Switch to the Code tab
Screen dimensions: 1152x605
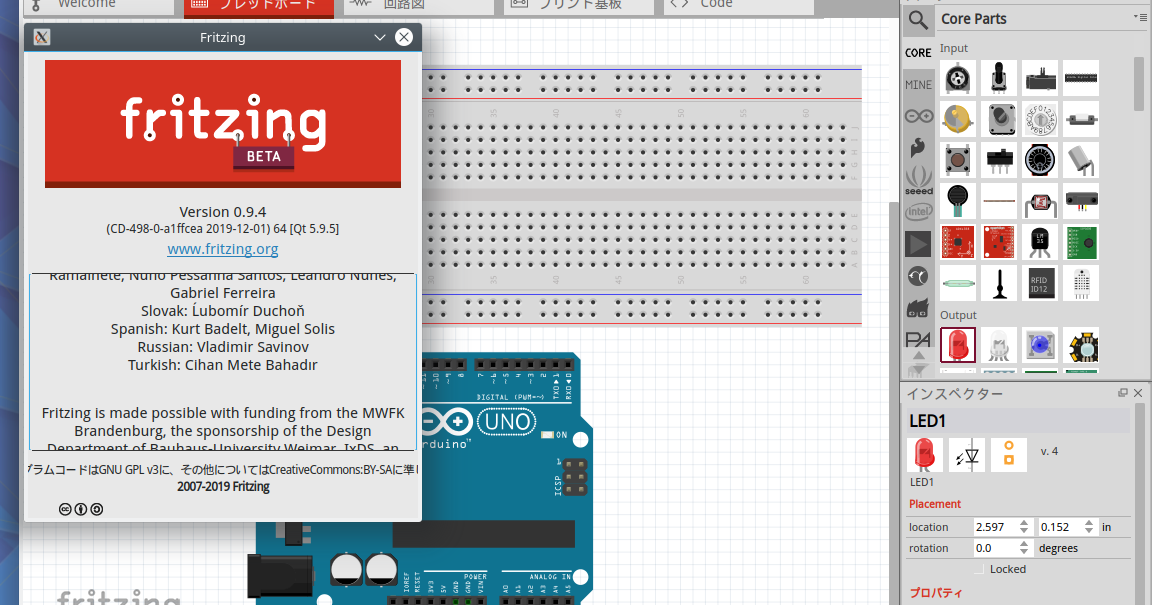739,6
